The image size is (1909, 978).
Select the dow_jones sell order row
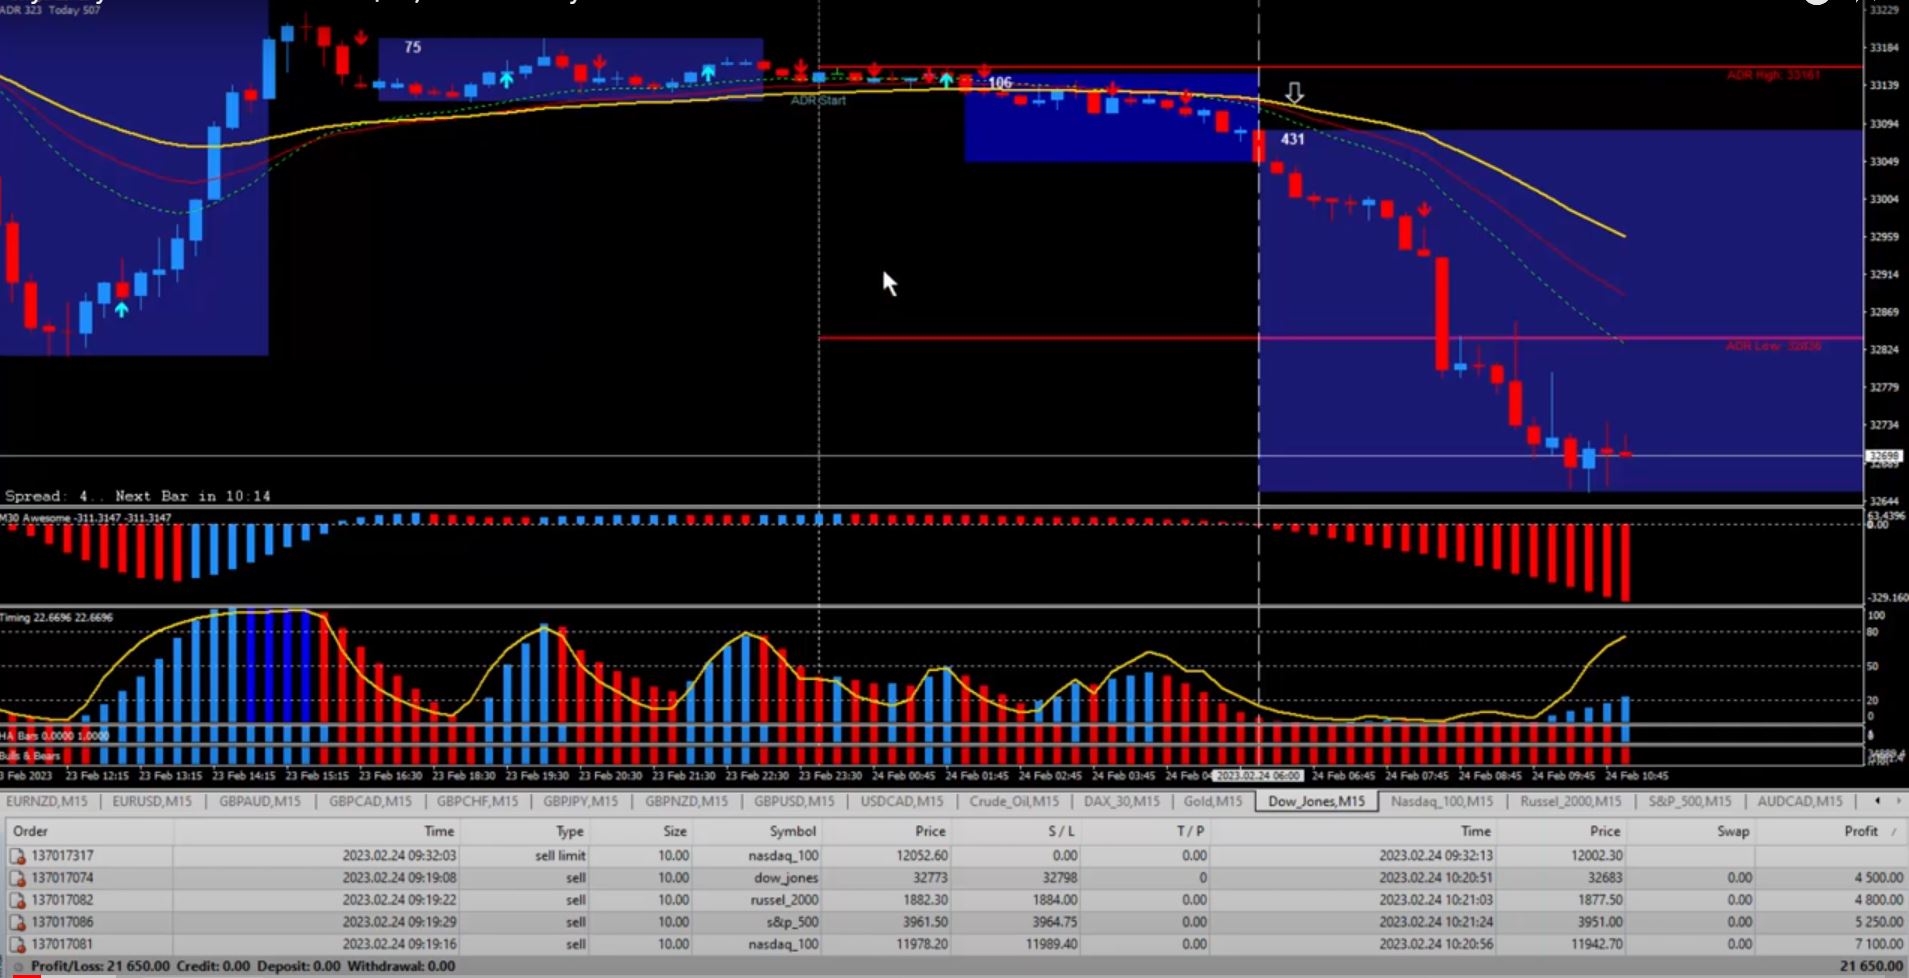click(785, 878)
